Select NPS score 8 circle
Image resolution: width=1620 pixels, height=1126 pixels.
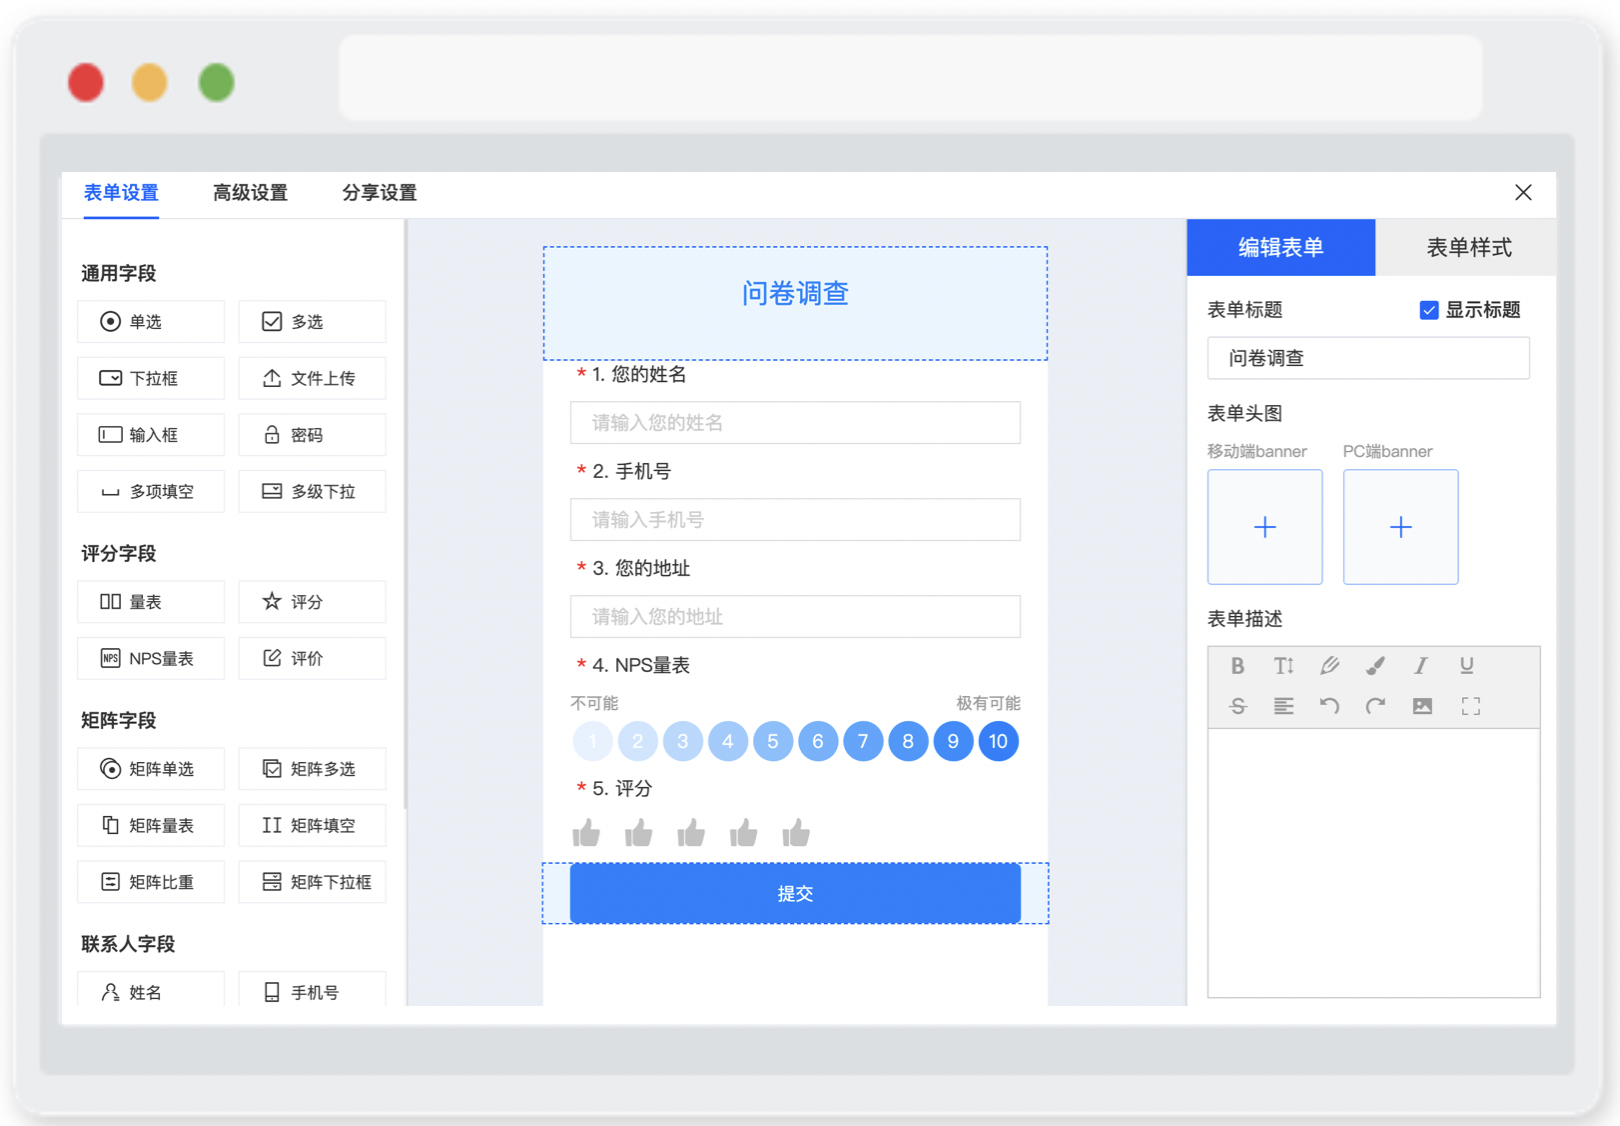[x=908, y=741]
